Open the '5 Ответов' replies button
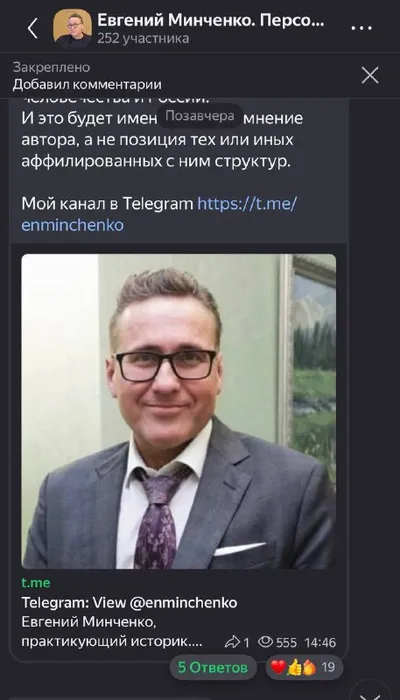 pyautogui.click(x=213, y=667)
